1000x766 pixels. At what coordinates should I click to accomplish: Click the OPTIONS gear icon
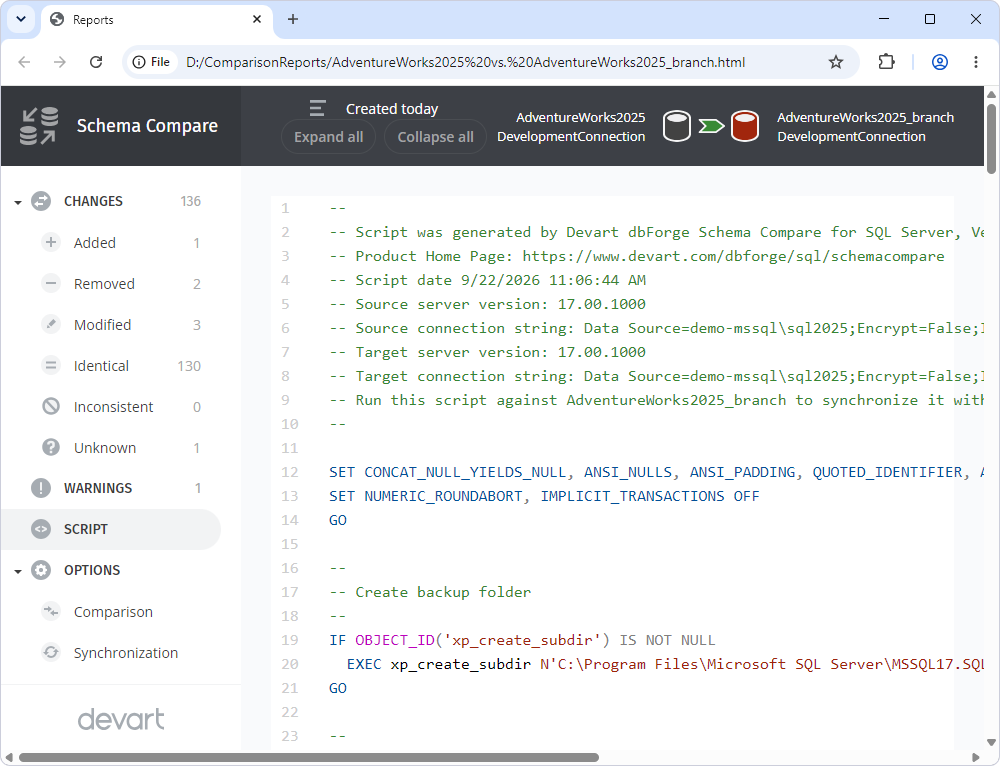[41, 570]
